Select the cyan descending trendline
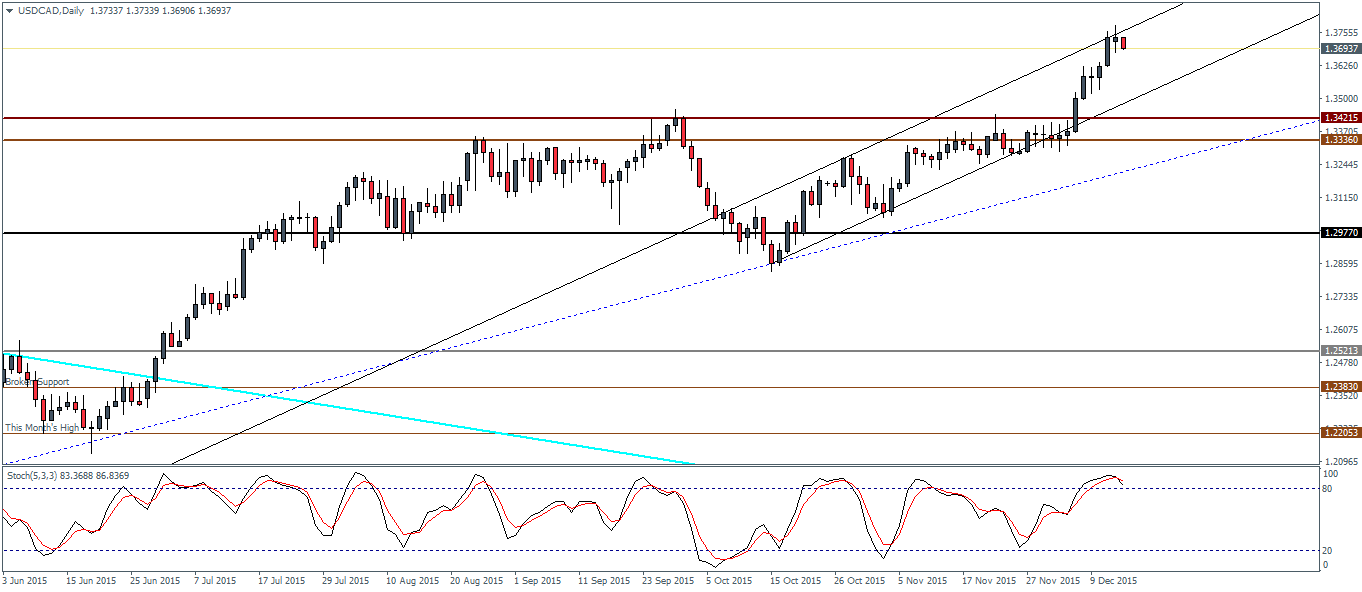The width and height of the screenshot is (1362, 592). click(x=400, y=411)
